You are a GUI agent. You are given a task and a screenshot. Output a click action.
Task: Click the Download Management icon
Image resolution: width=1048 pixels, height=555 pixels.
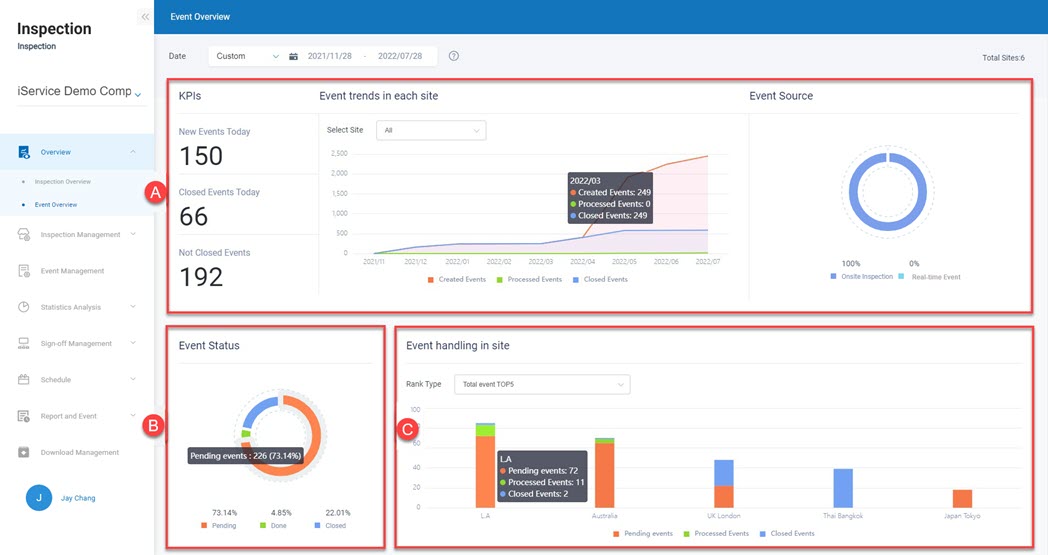tap(24, 452)
